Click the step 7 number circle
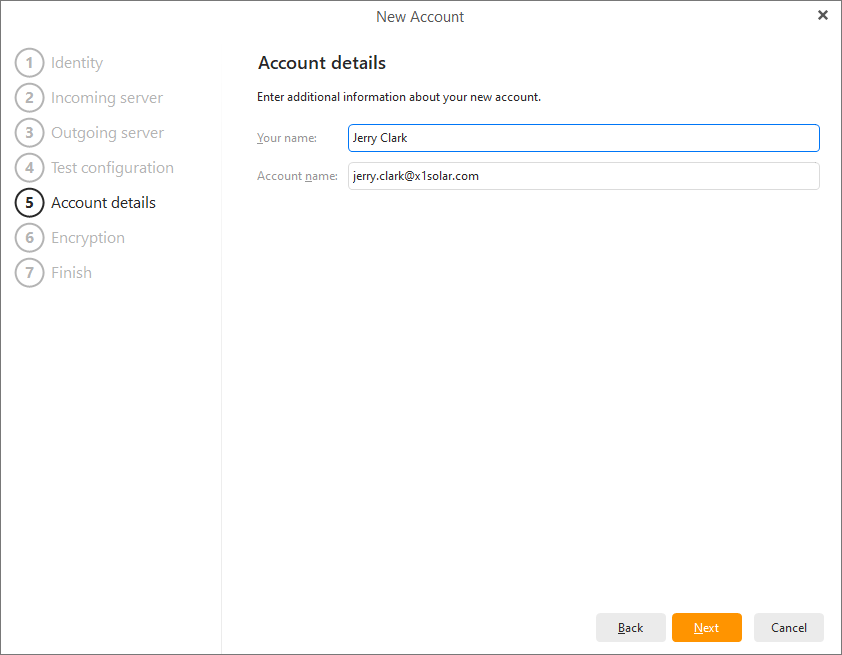The image size is (842, 655). point(30,273)
